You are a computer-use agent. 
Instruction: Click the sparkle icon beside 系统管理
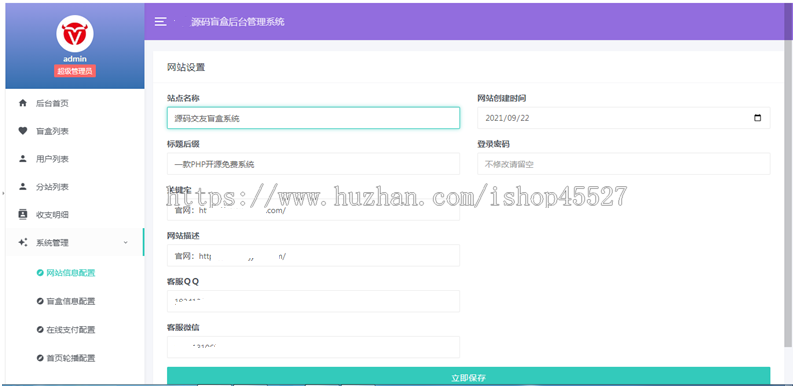click(22, 242)
